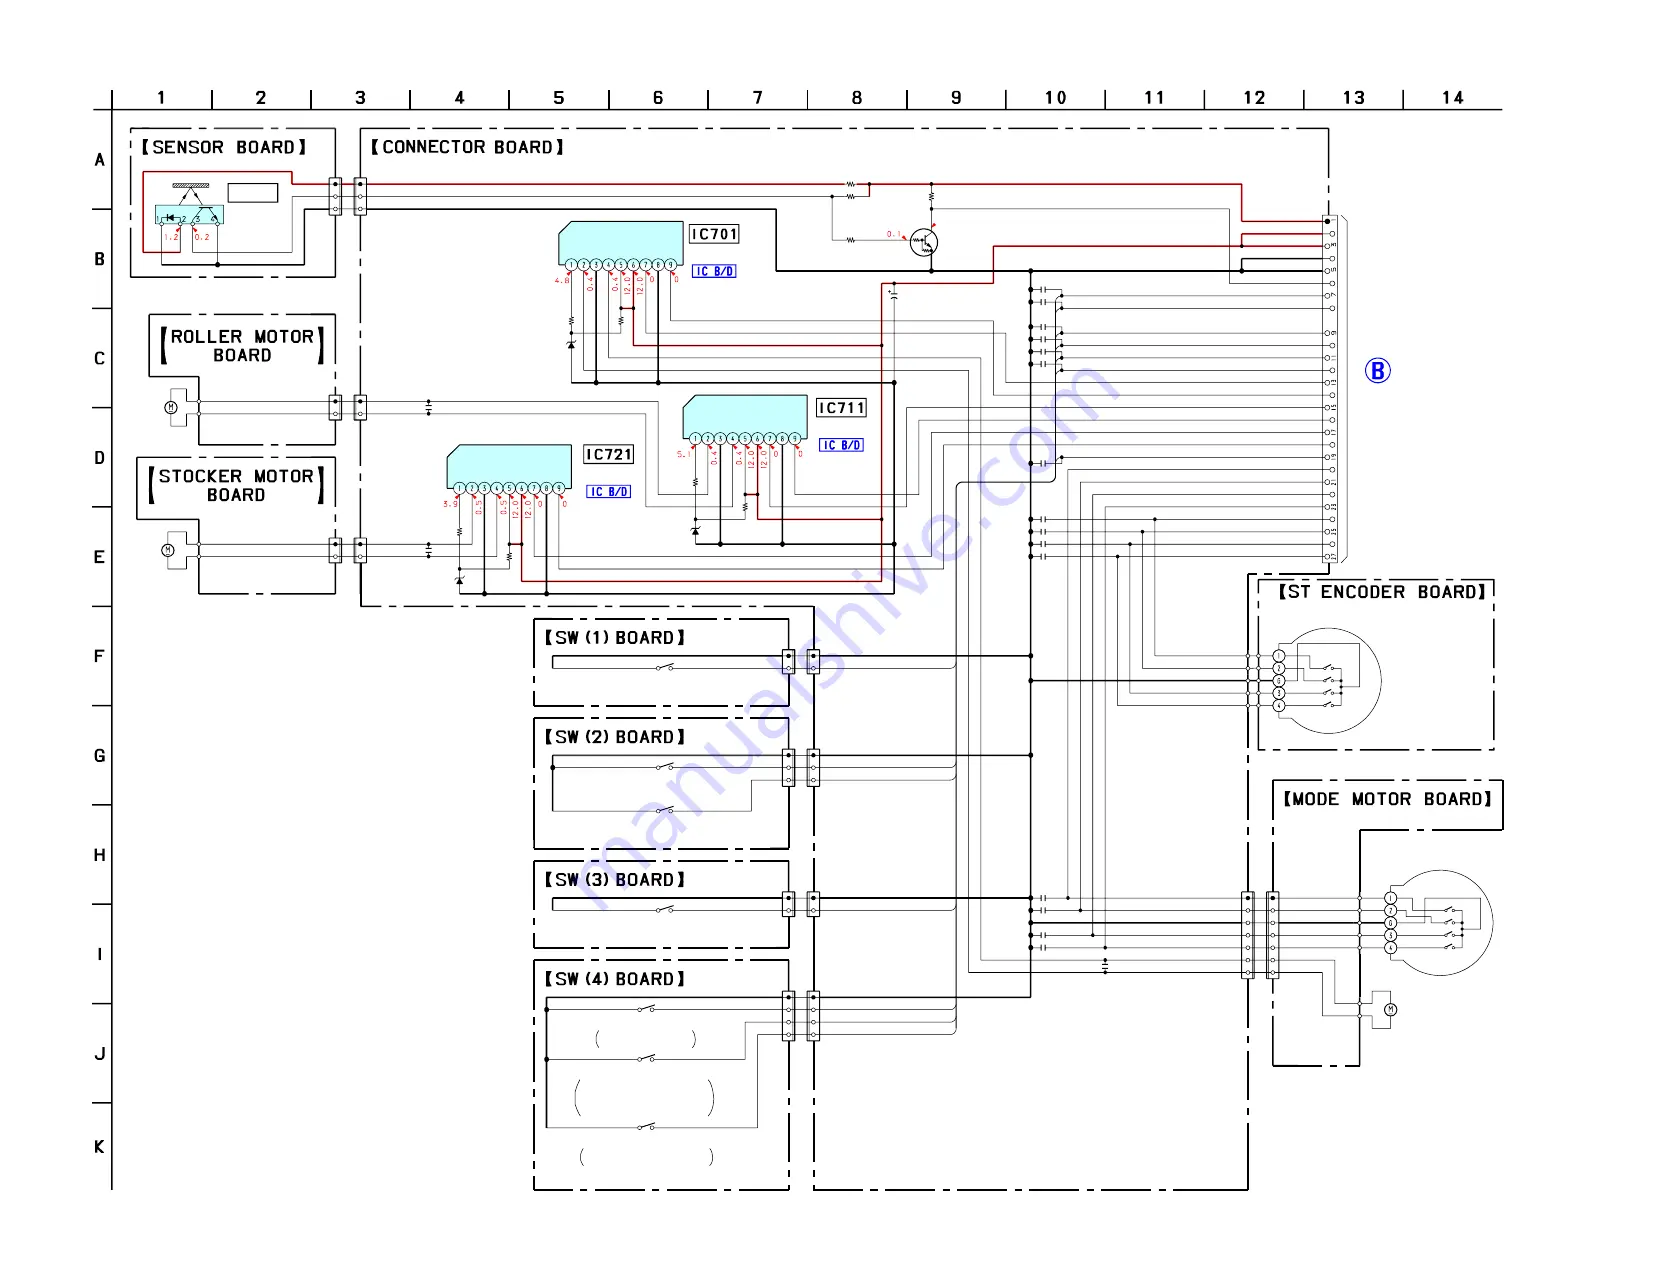Click the CONNECTOR BOARD title

point(467,147)
